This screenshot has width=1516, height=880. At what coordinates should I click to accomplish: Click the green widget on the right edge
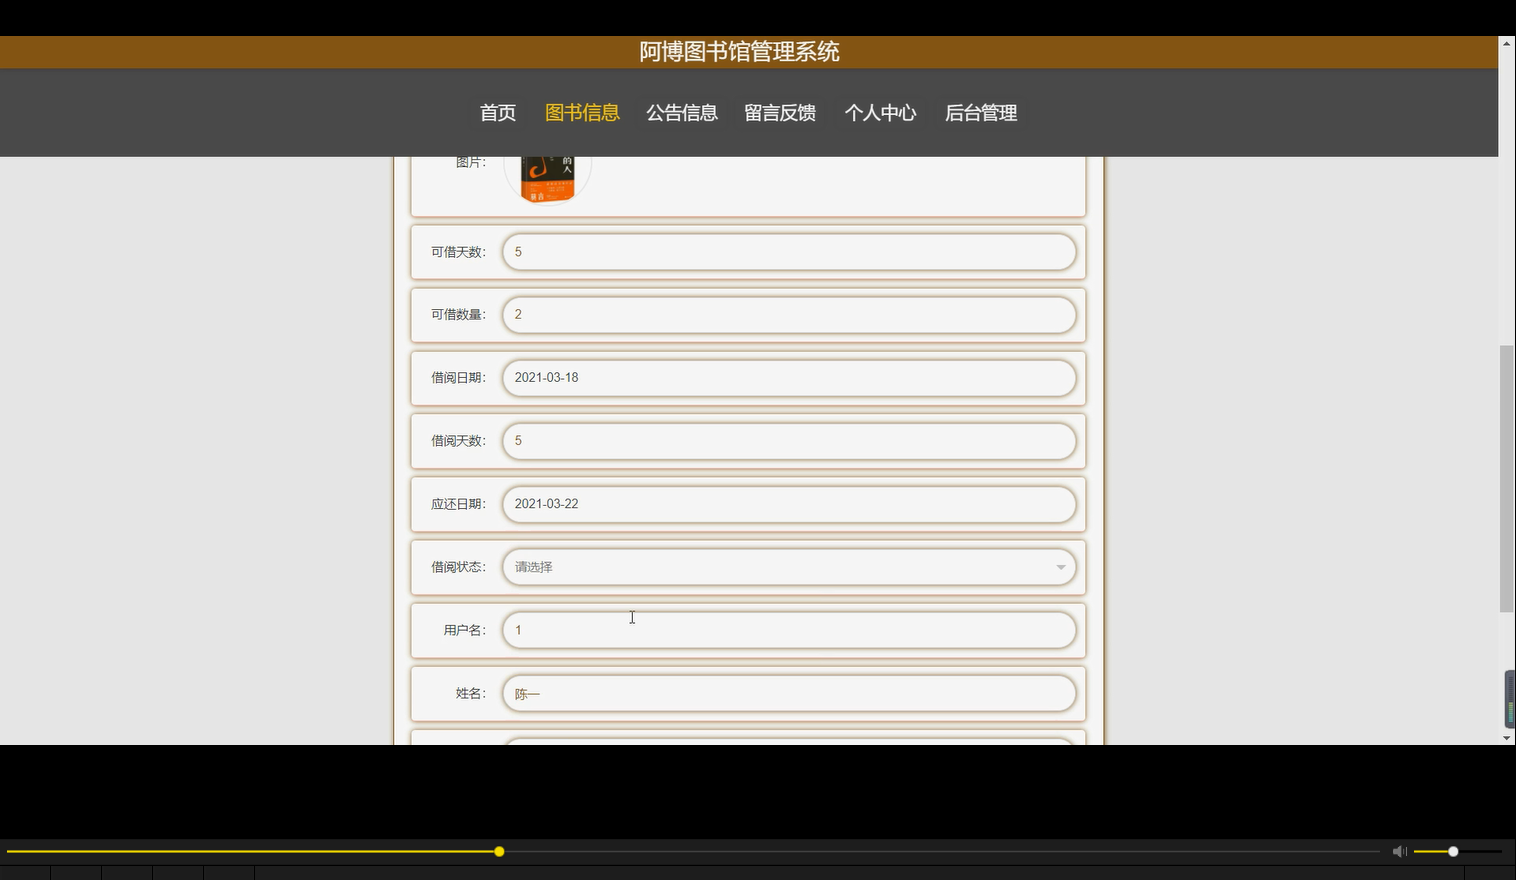1510,700
